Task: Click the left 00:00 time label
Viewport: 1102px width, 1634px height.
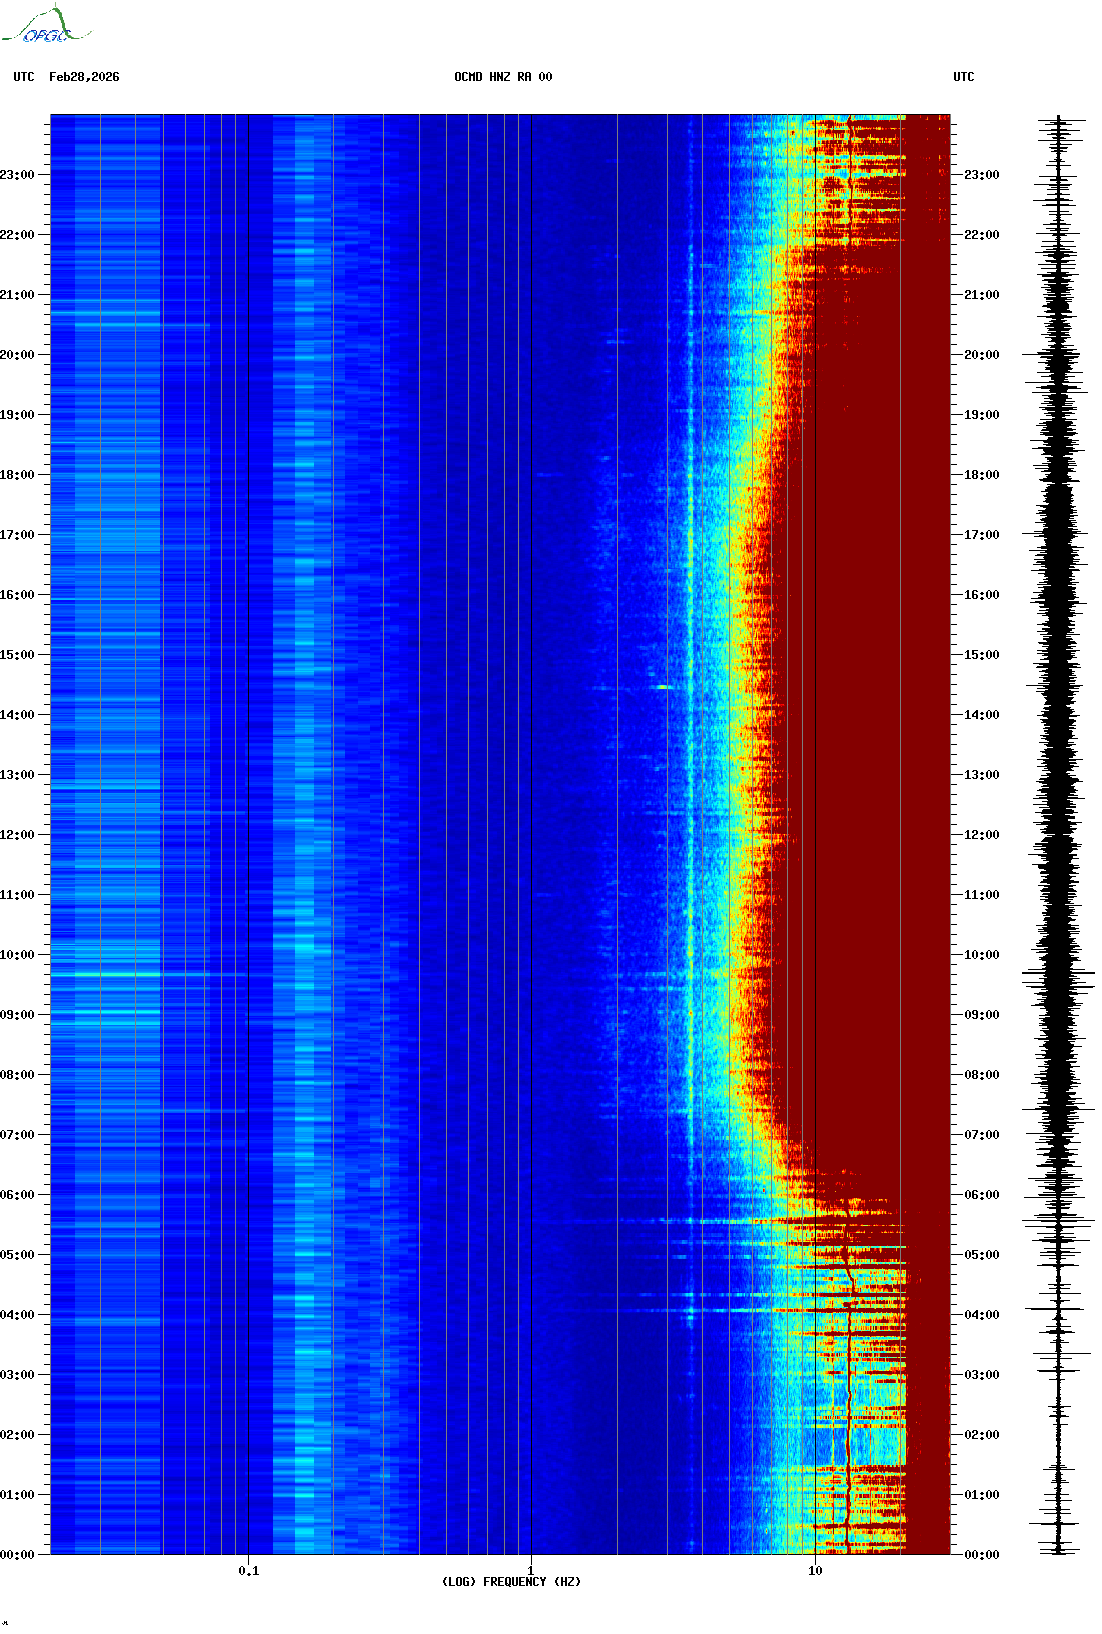Action: coord(17,1555)
